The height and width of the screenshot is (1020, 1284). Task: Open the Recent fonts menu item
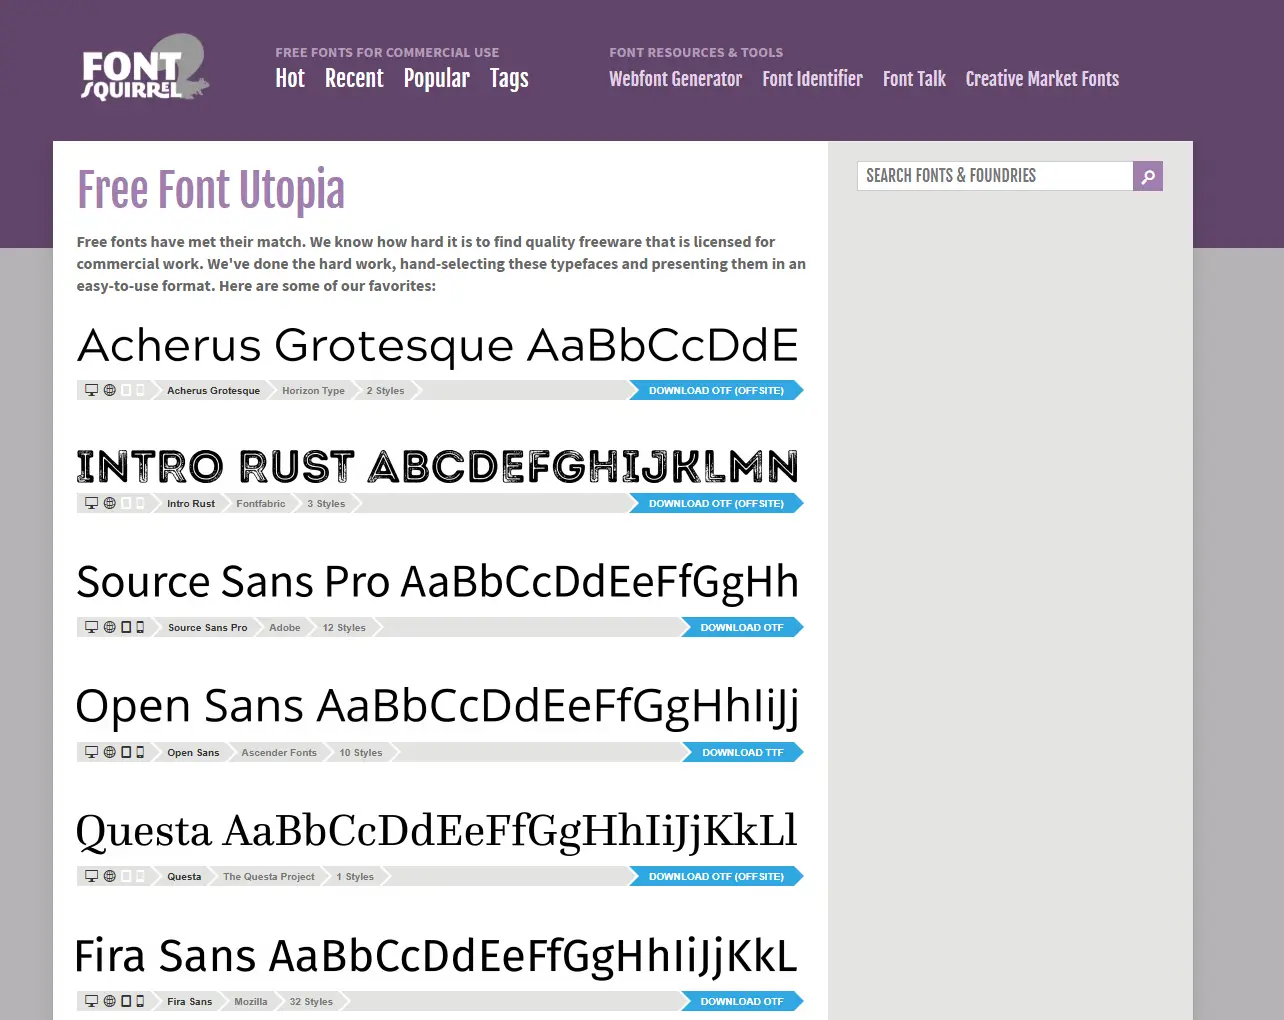pos(354,78)
